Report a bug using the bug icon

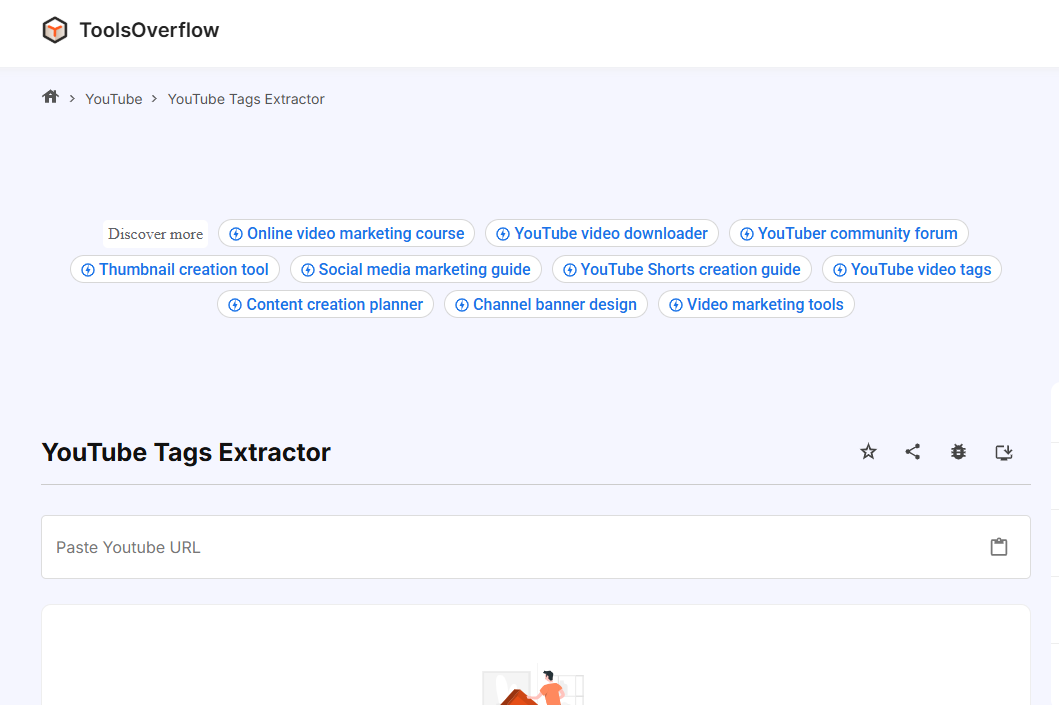point(958,452)
